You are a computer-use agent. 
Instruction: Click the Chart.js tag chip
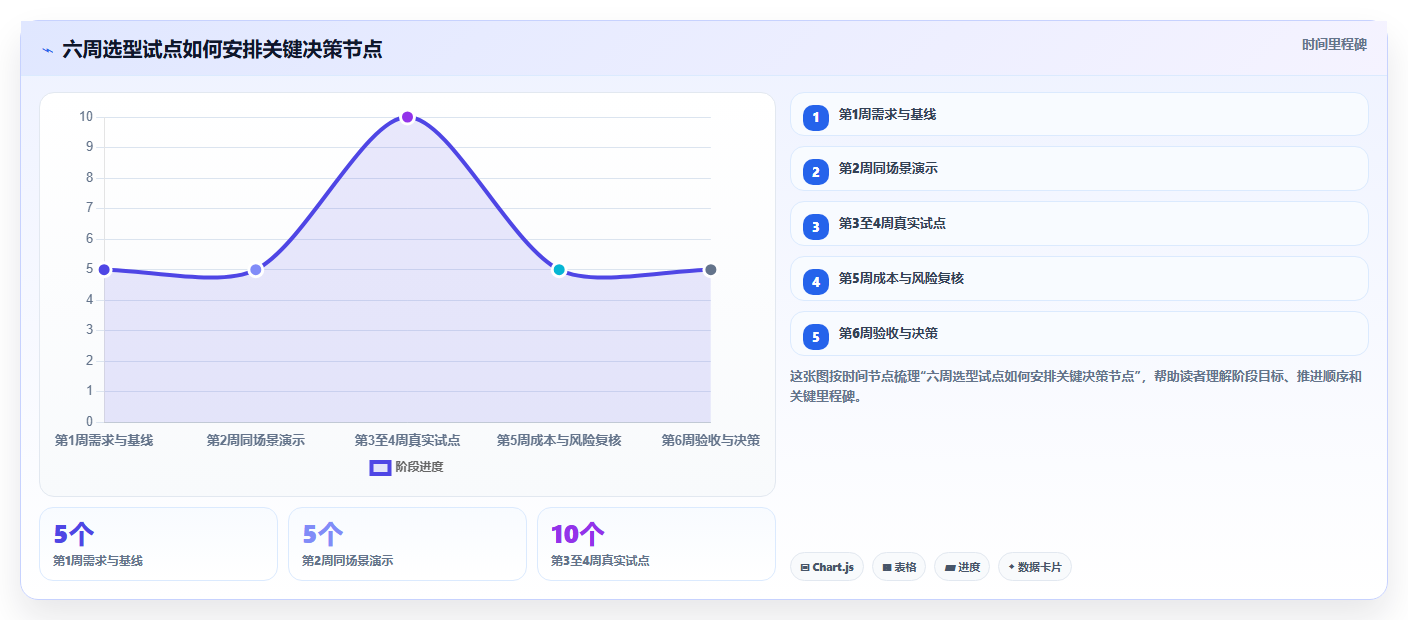[826, 567]
